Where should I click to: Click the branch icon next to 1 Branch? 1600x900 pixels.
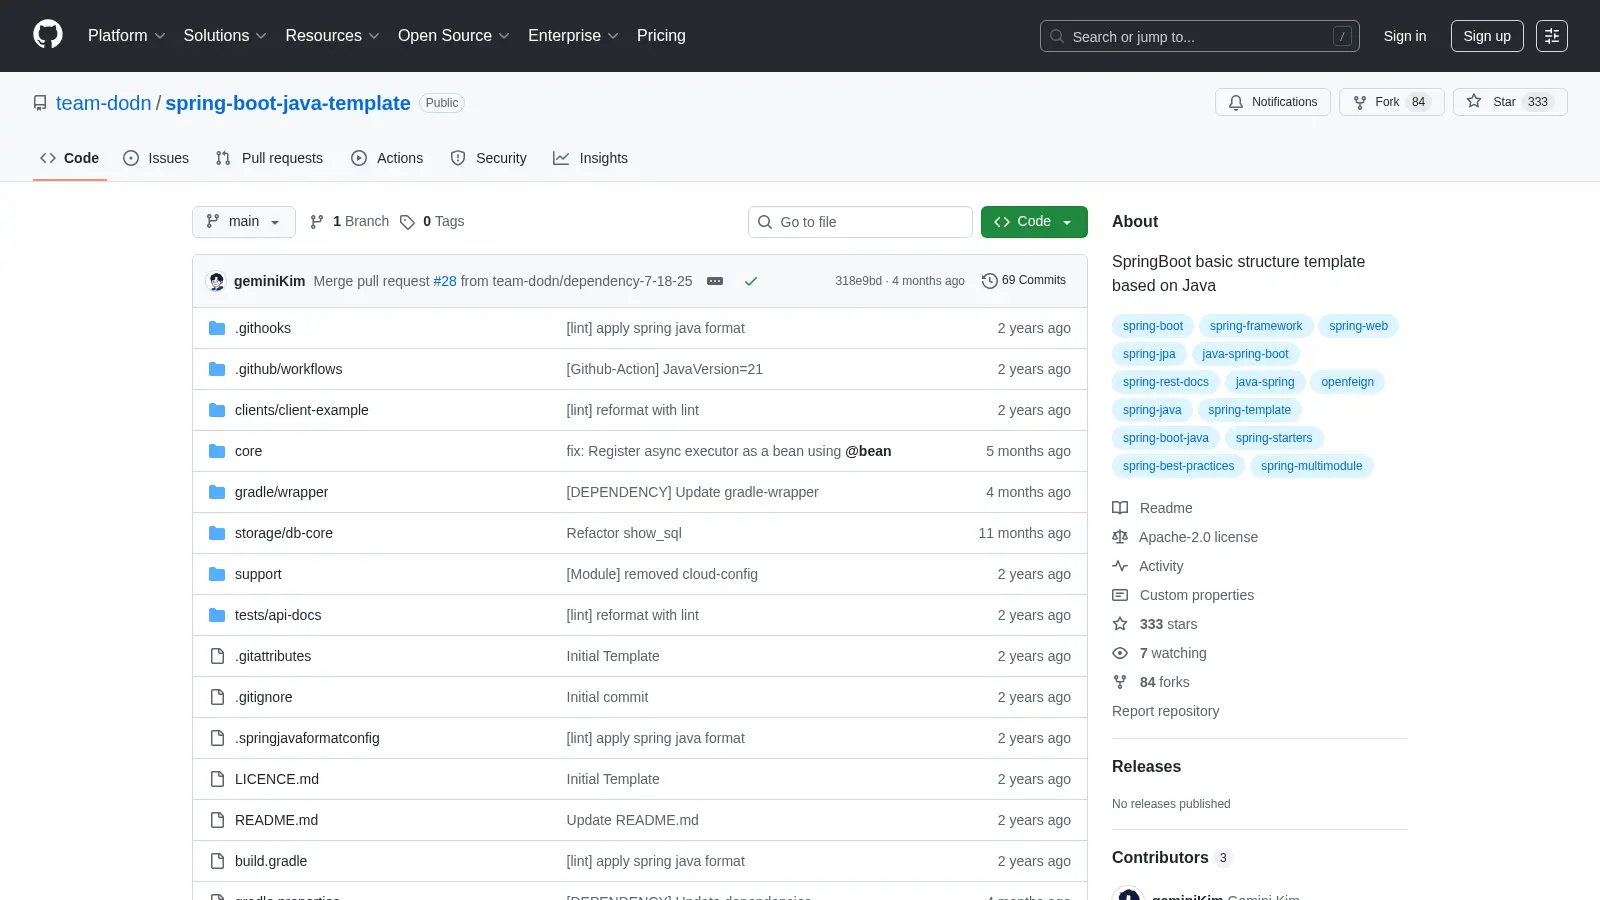317,222
